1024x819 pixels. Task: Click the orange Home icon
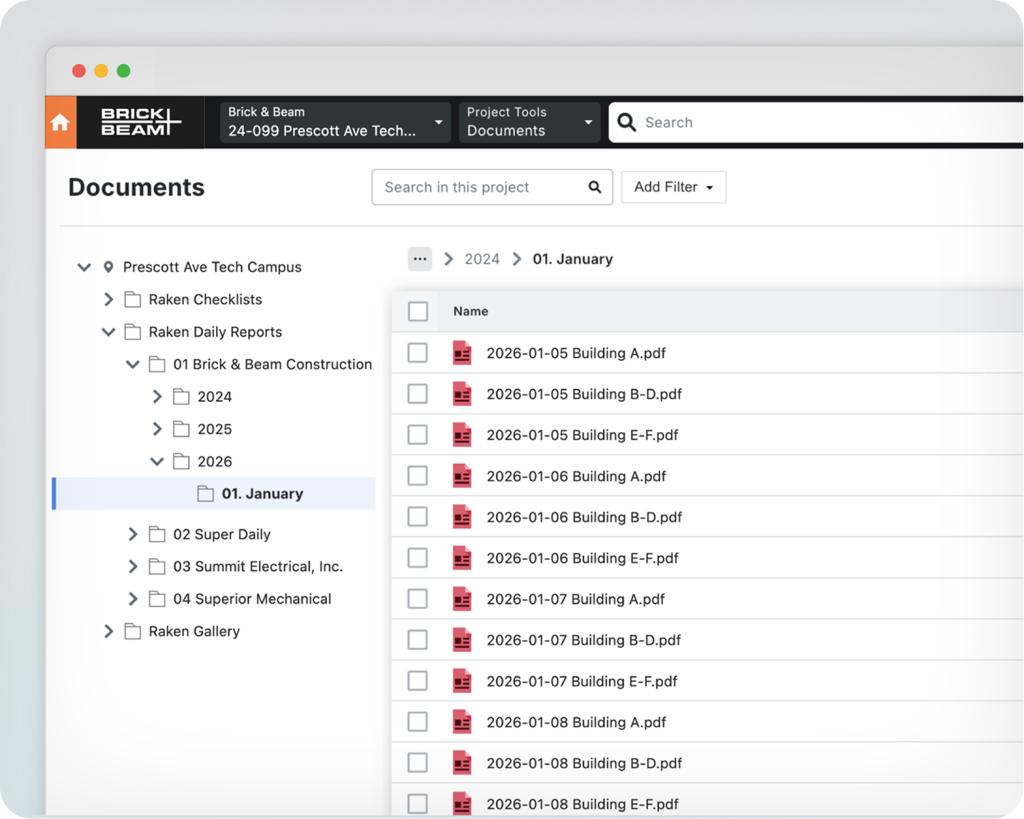tap(60, 123)
